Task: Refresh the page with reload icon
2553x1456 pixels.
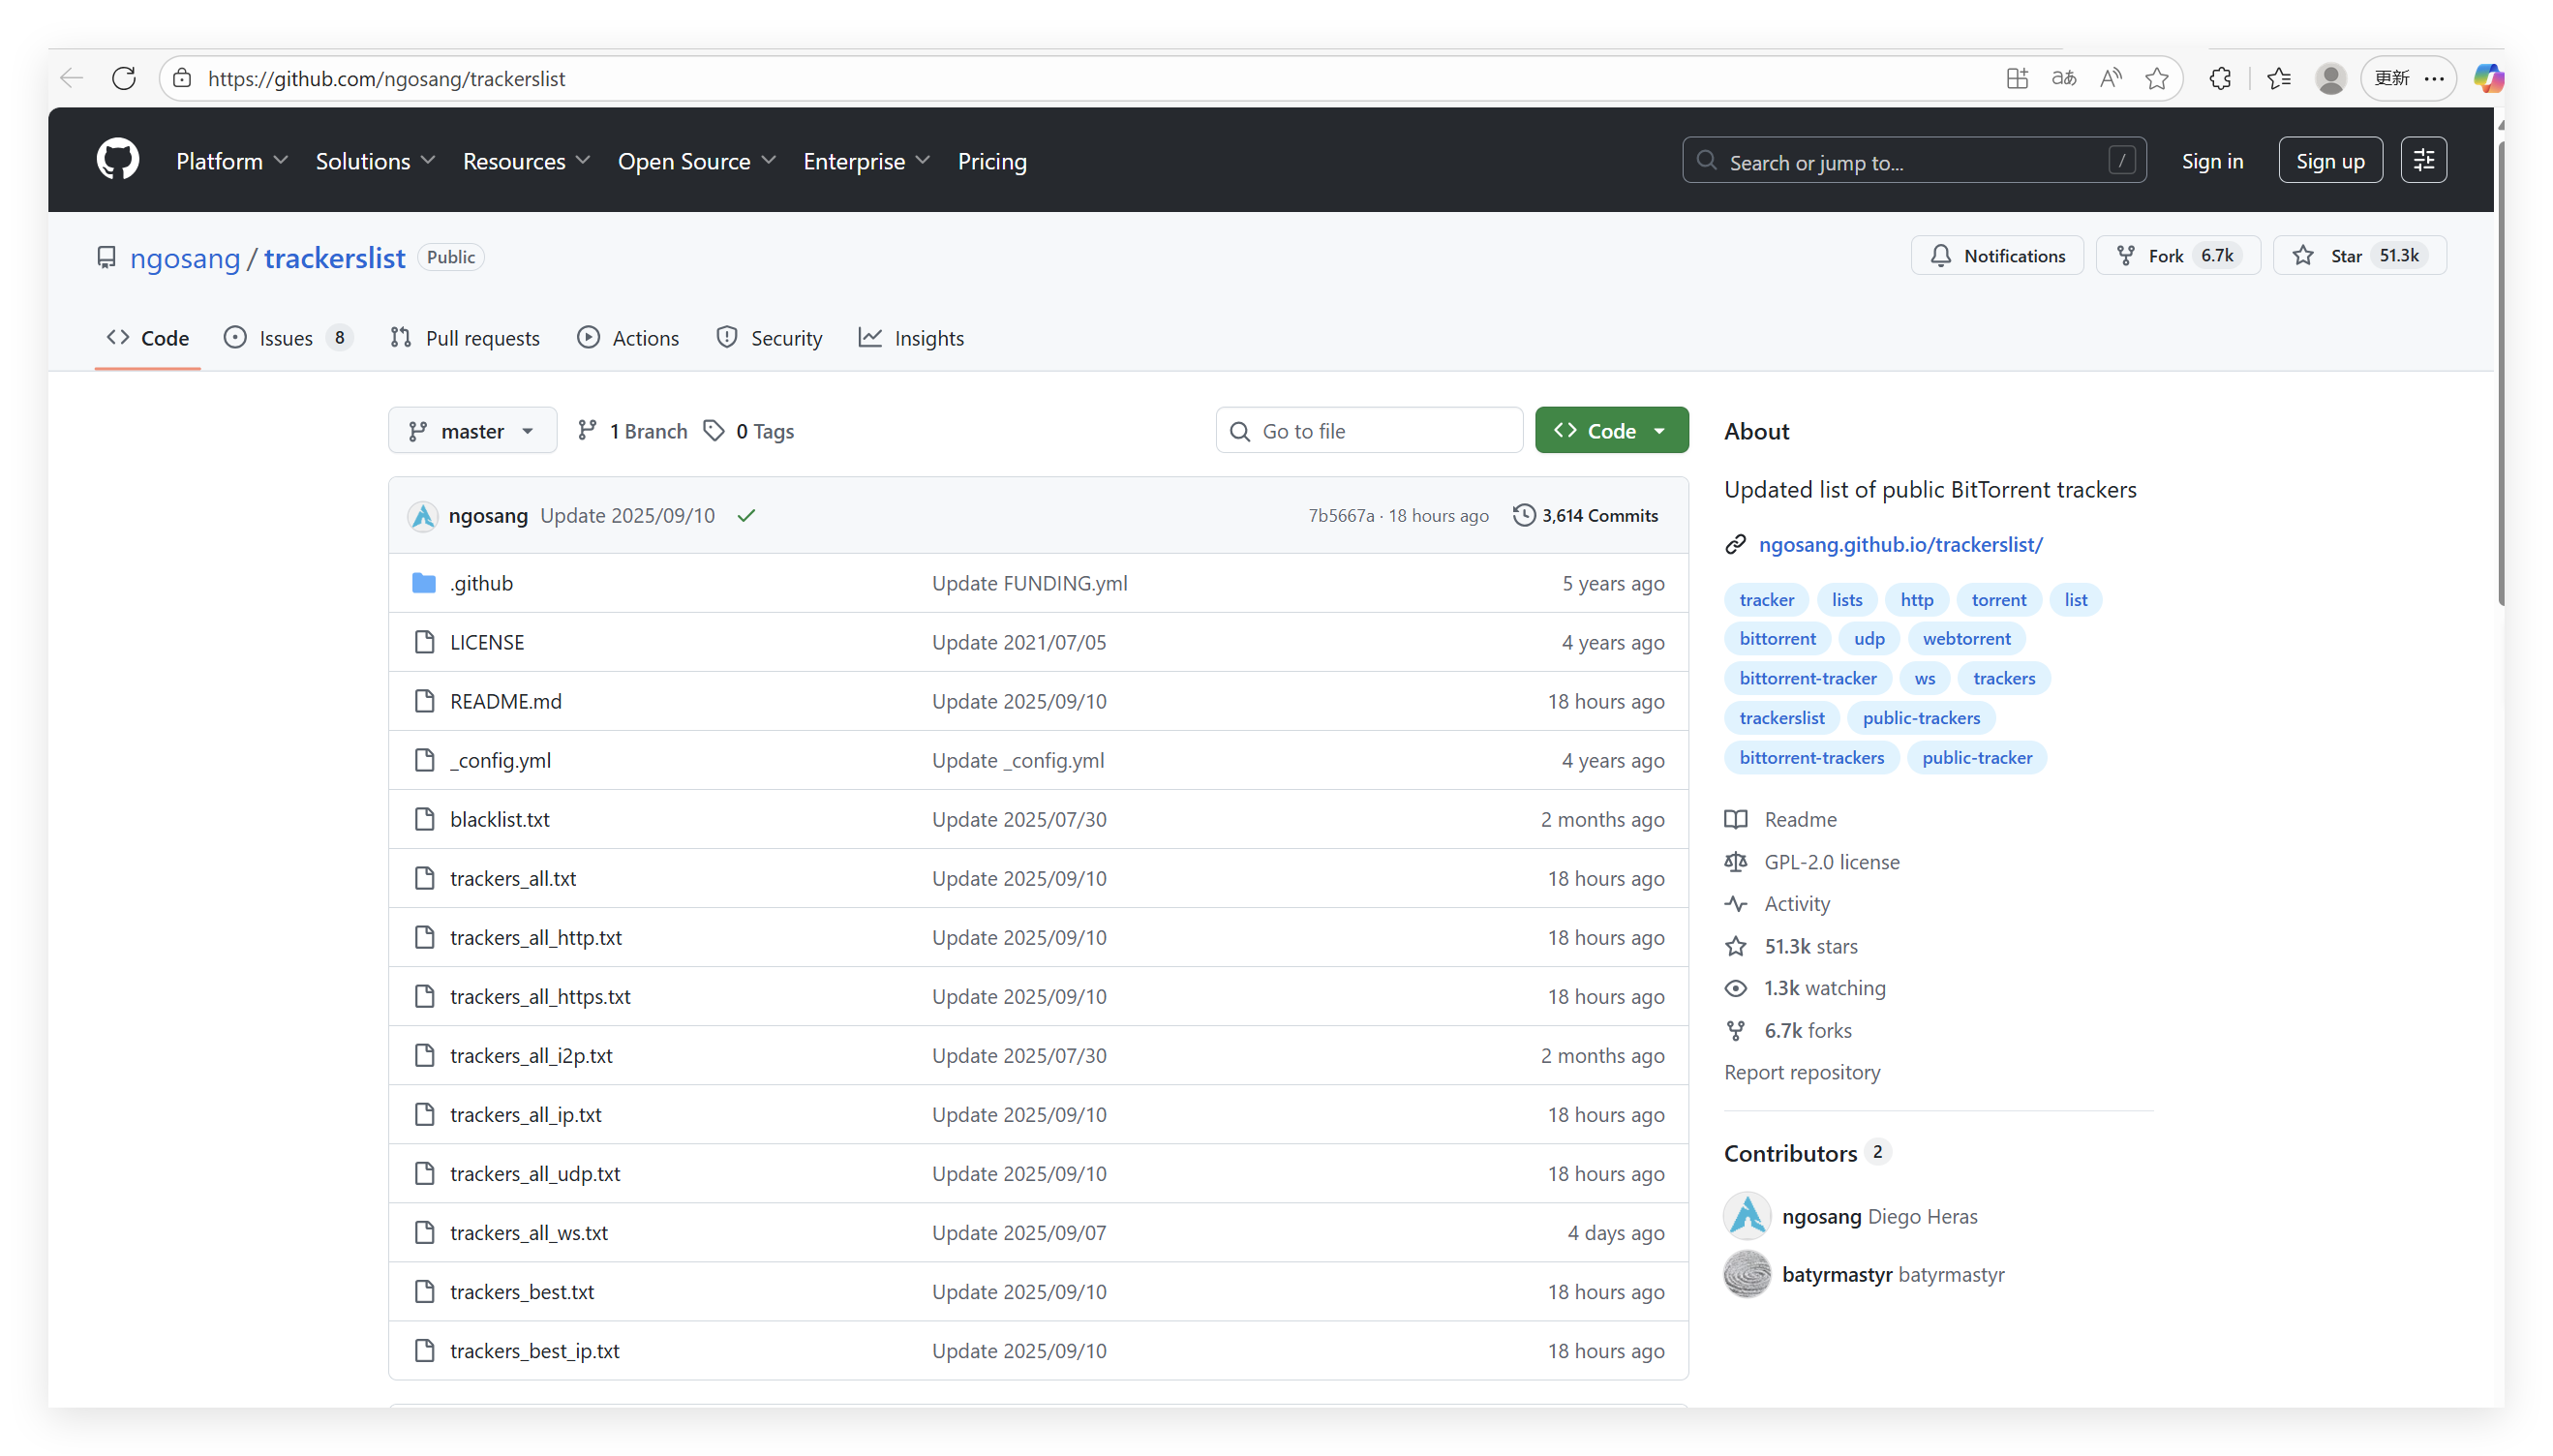Action: click(x=124, y=78)
